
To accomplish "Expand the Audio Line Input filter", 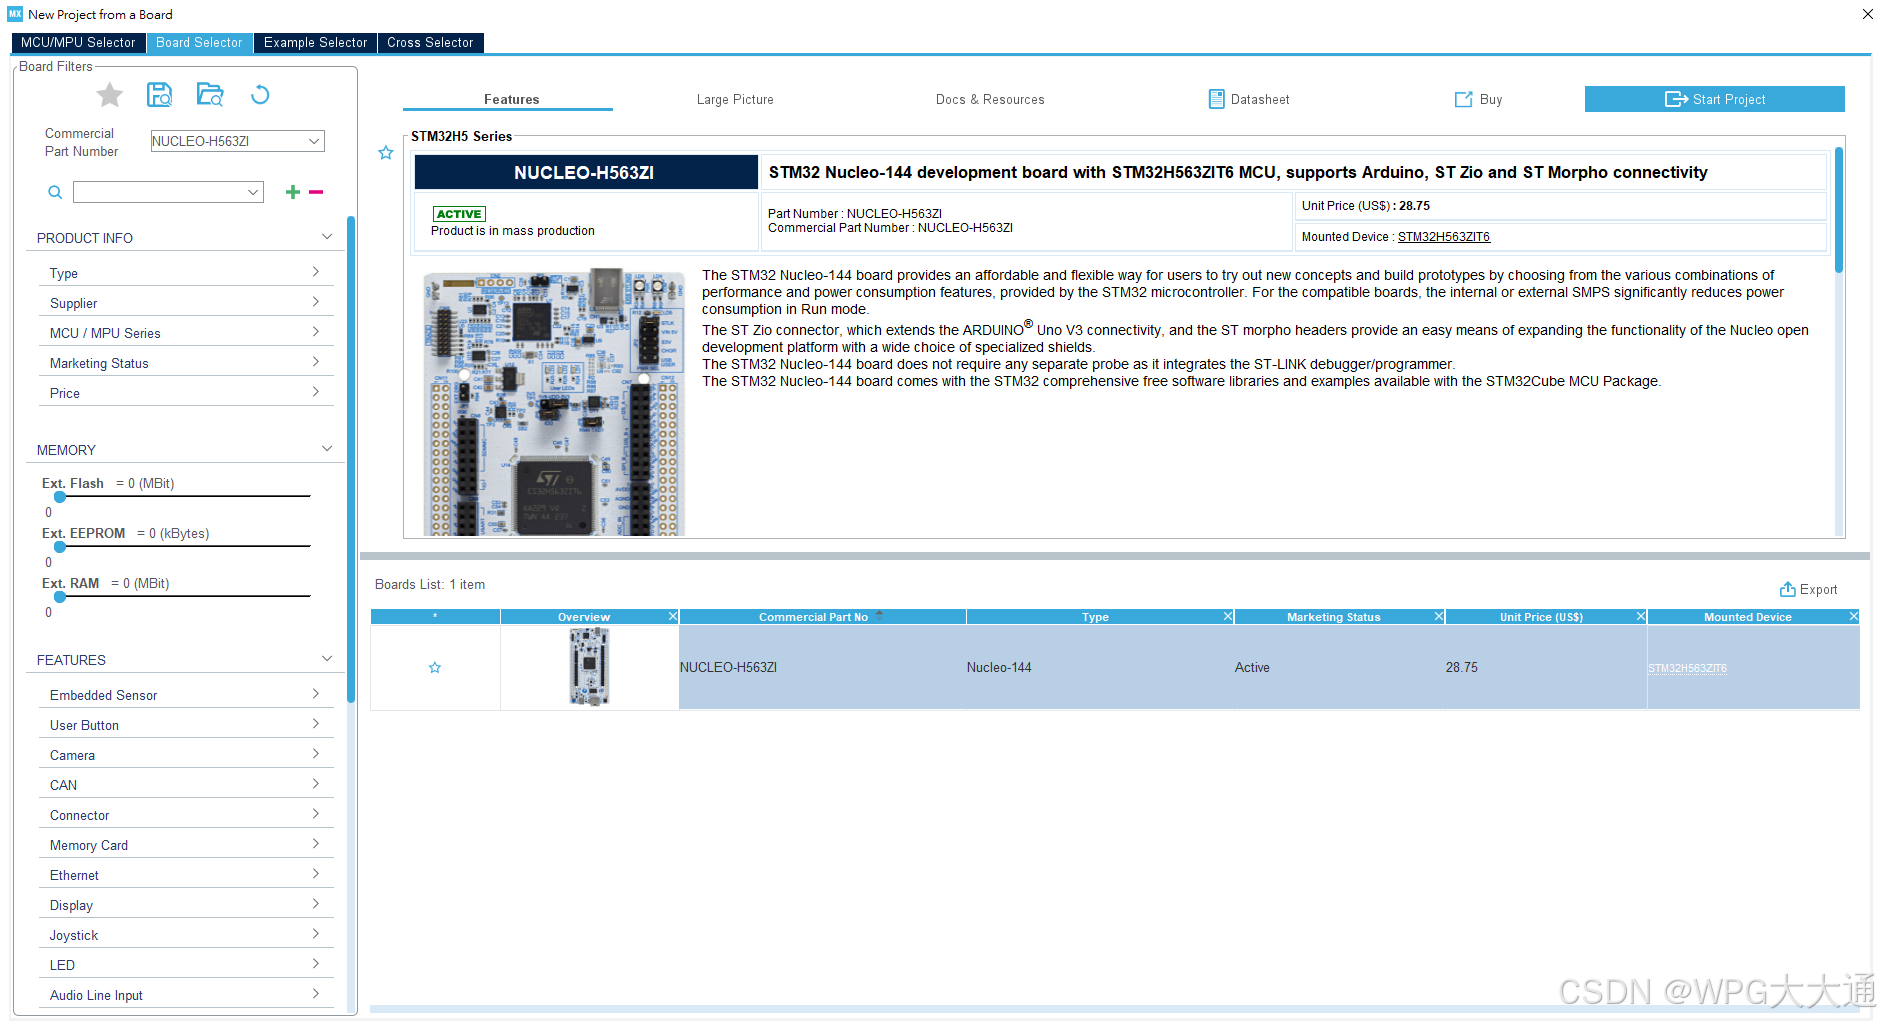I will pos(316,994).
